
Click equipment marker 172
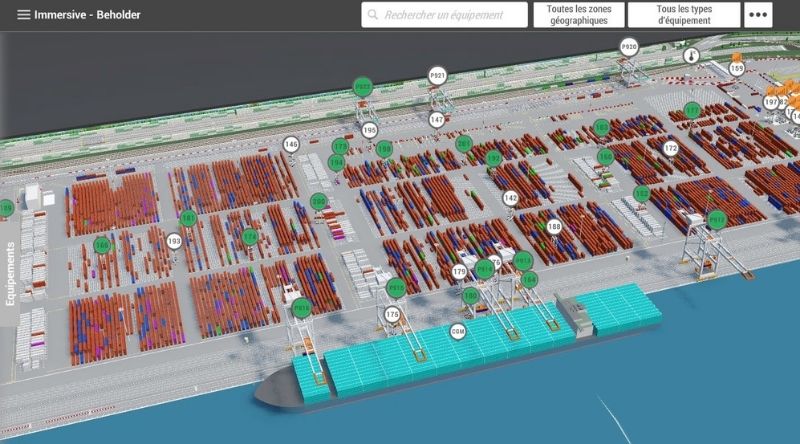(x=671, y=148)
